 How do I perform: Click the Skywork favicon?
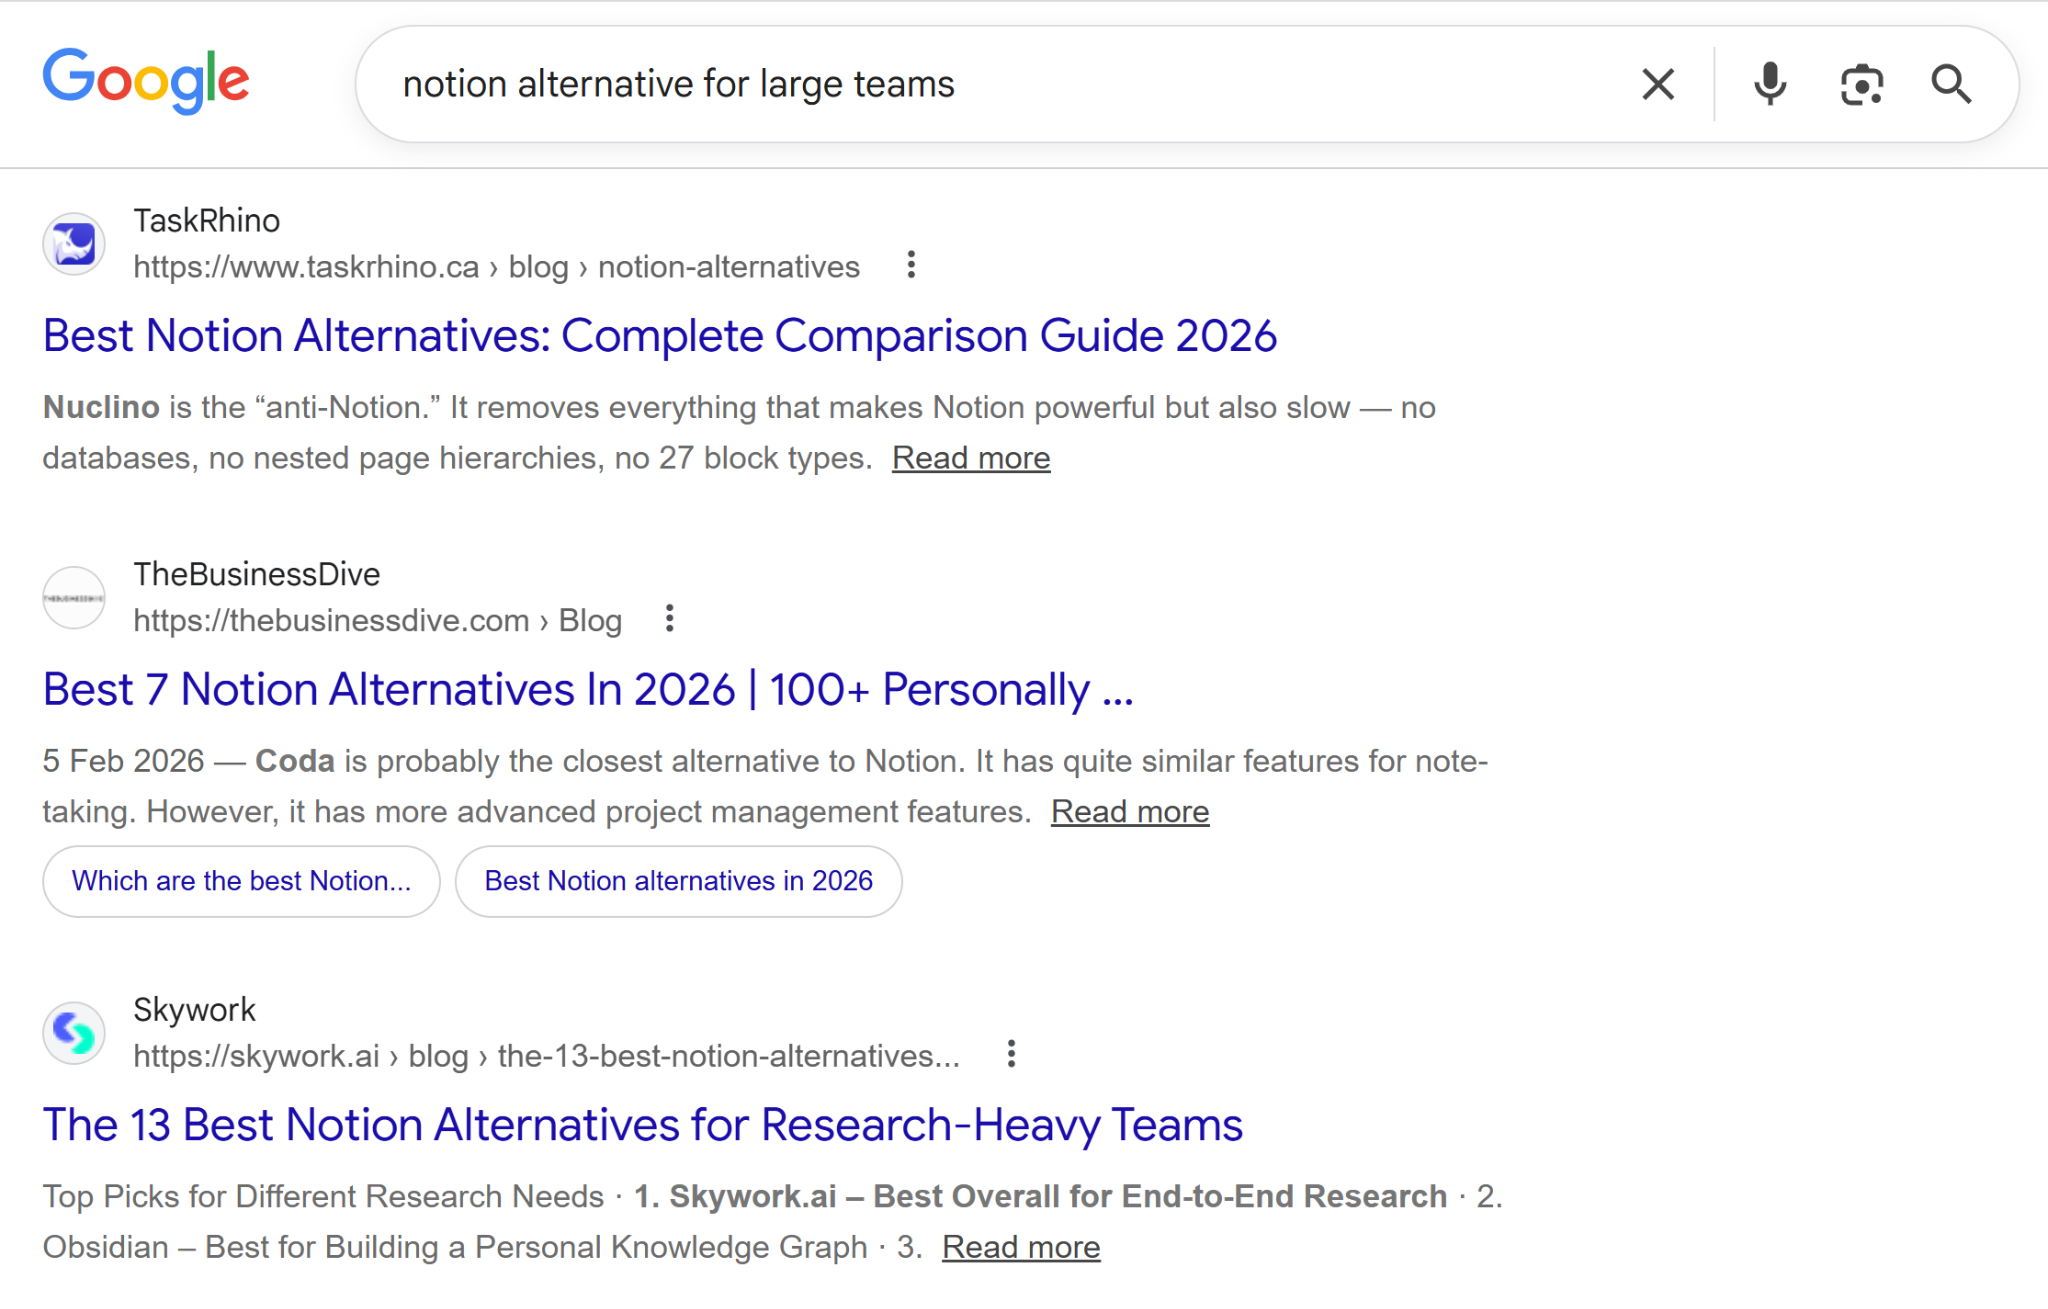point(74,1032)
